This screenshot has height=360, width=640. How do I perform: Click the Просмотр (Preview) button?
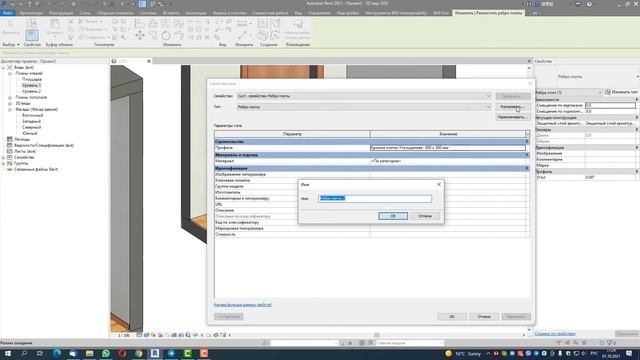229,317
